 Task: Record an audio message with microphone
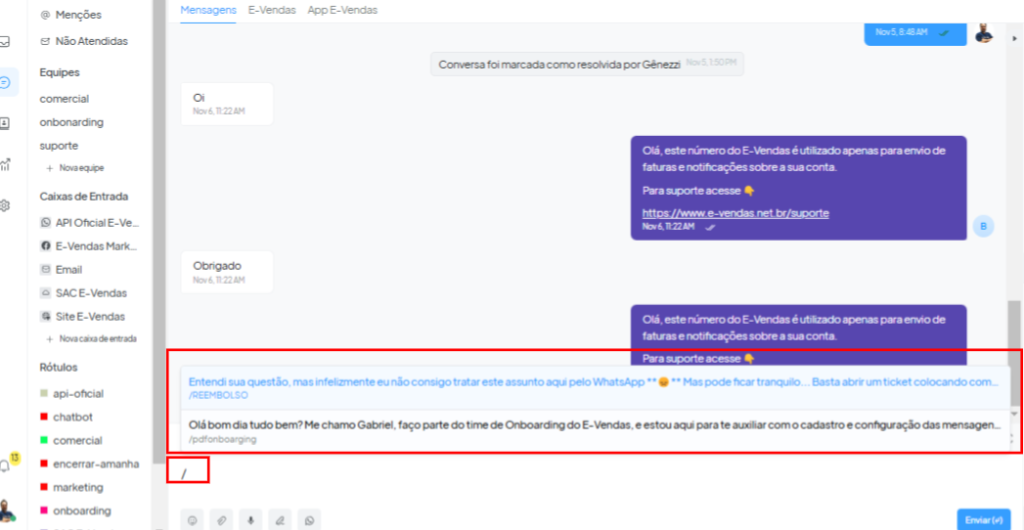pos(251,520)
